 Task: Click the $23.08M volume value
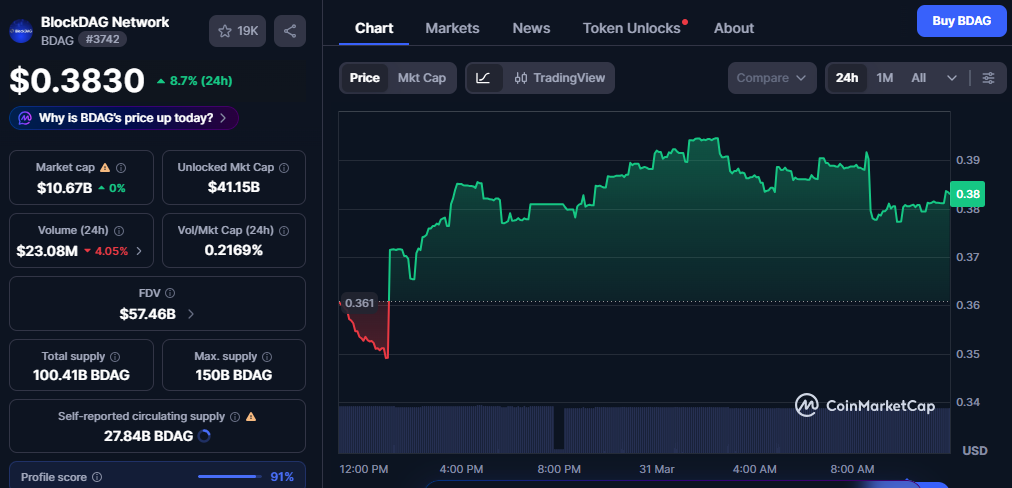click(47, 251)
